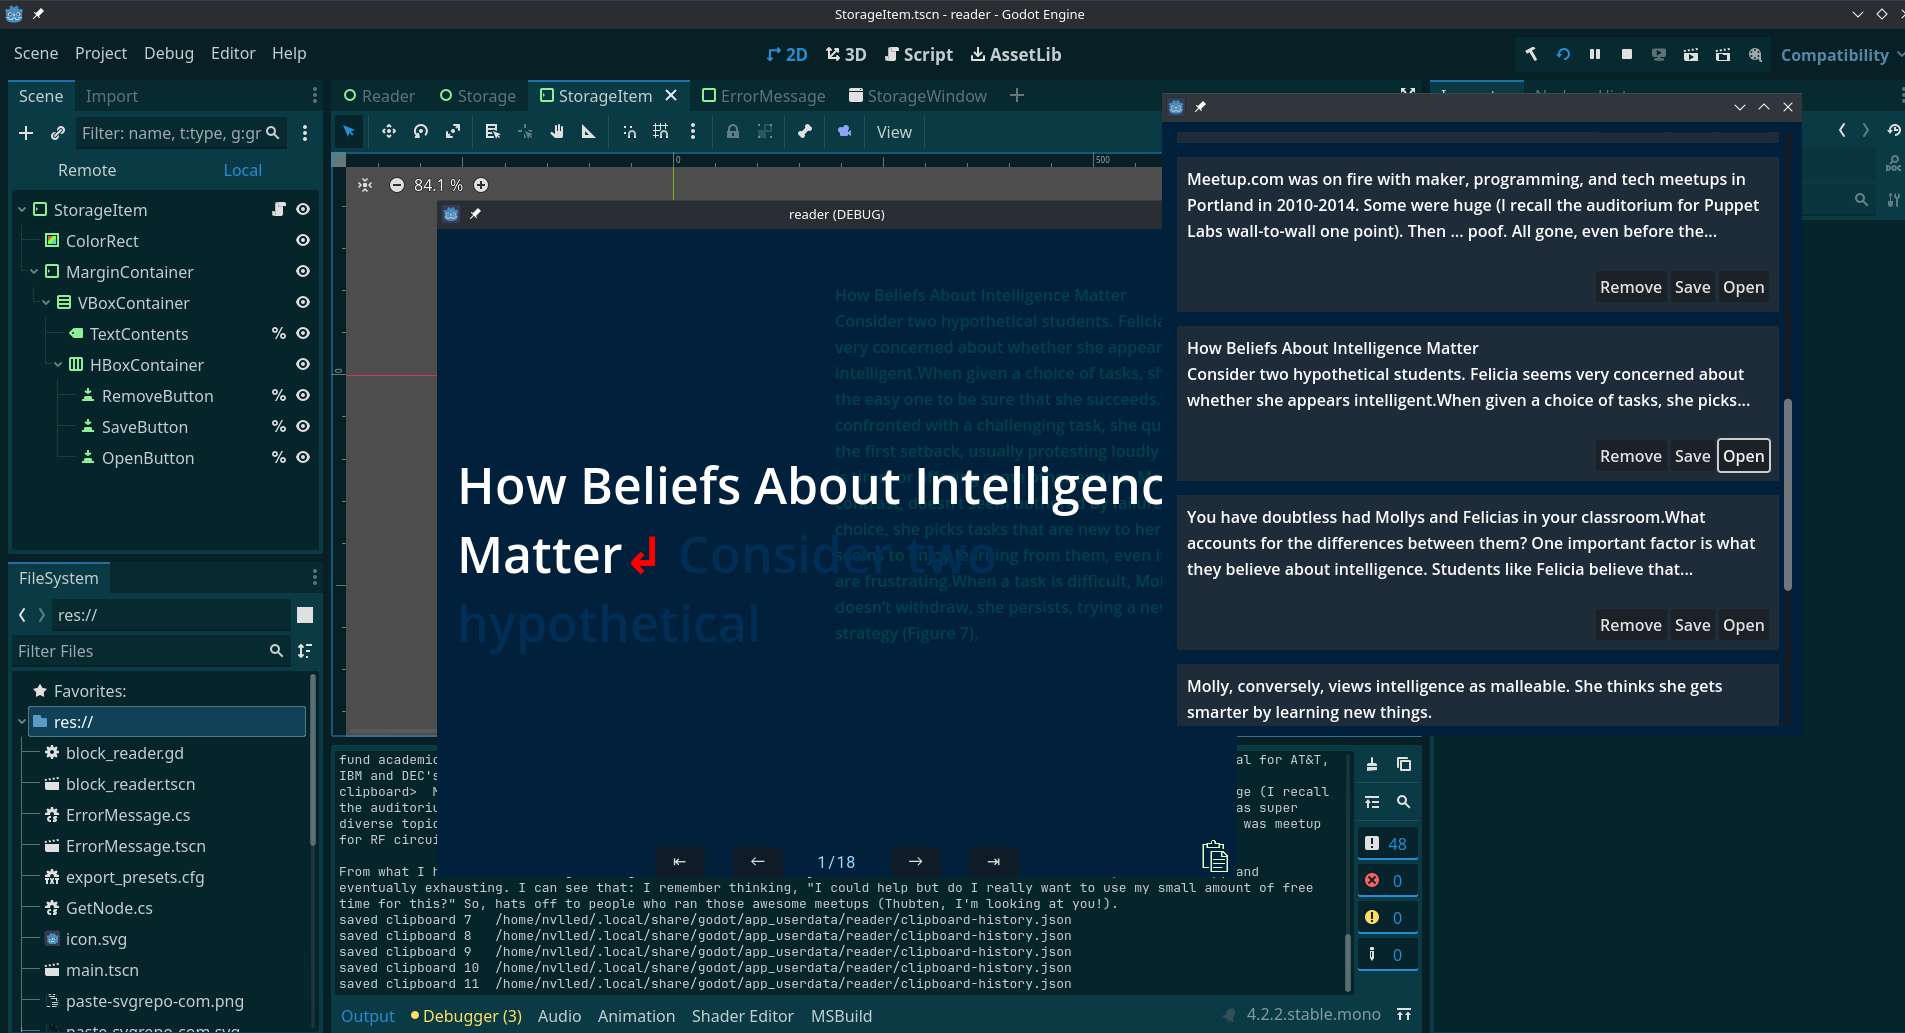Image resolution: width=1905 pixels, height=1033 pixels.
Task: Open the Storage scene tab
Action: 477,96
